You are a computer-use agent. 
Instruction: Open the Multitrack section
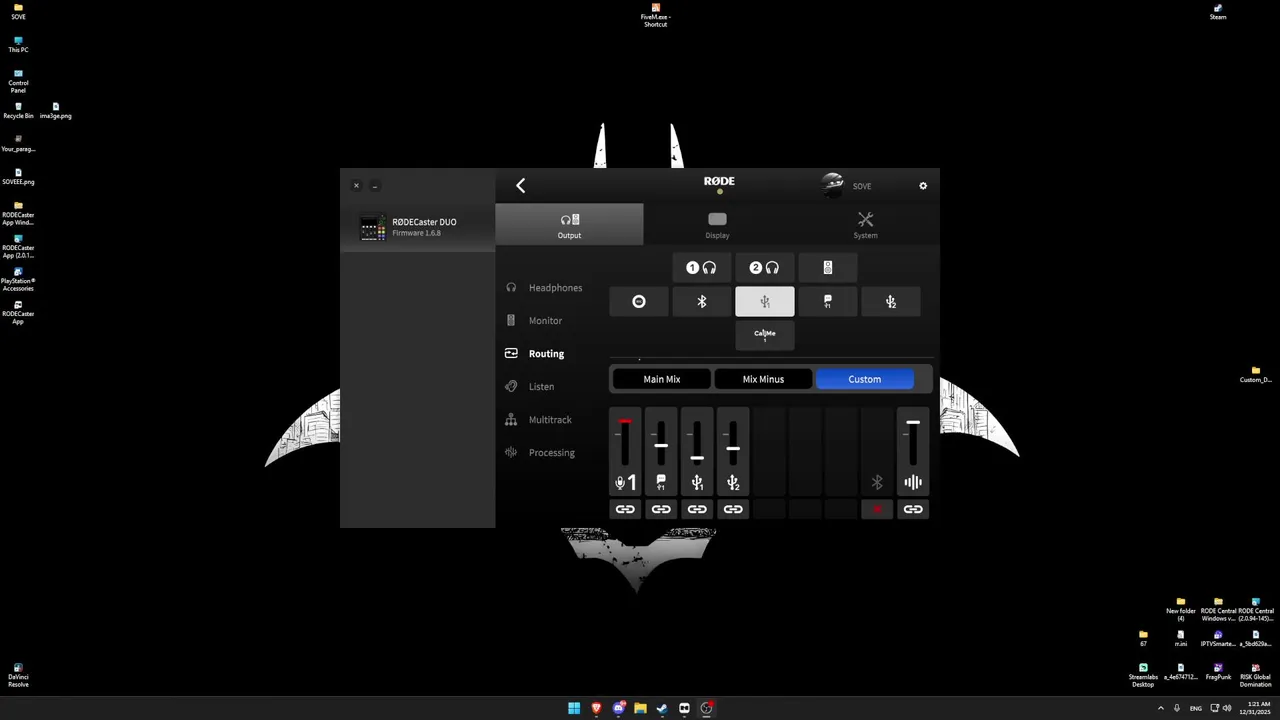(x=539, y=420)
